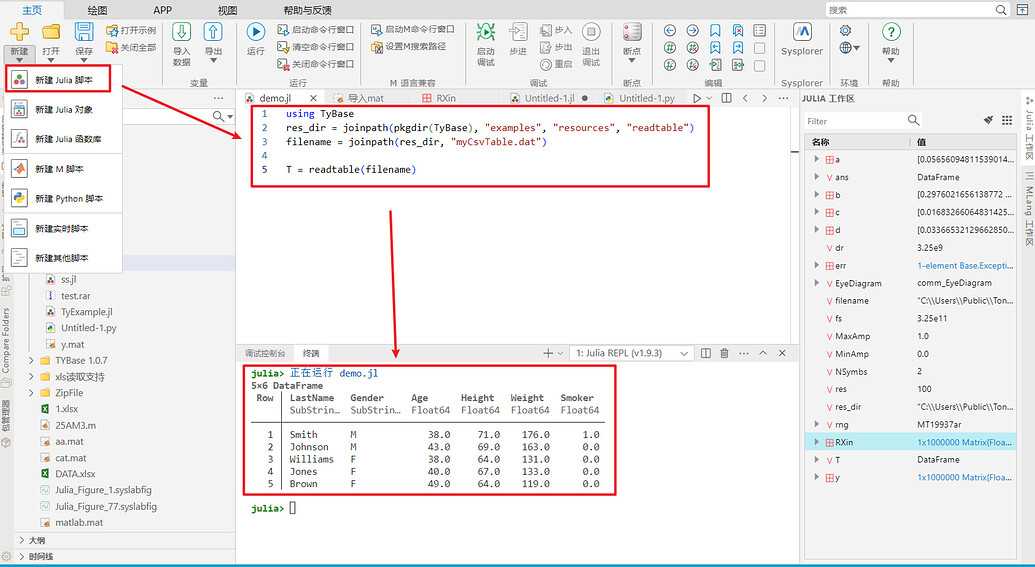Click the clear workspace broom icon

(988, 120)
